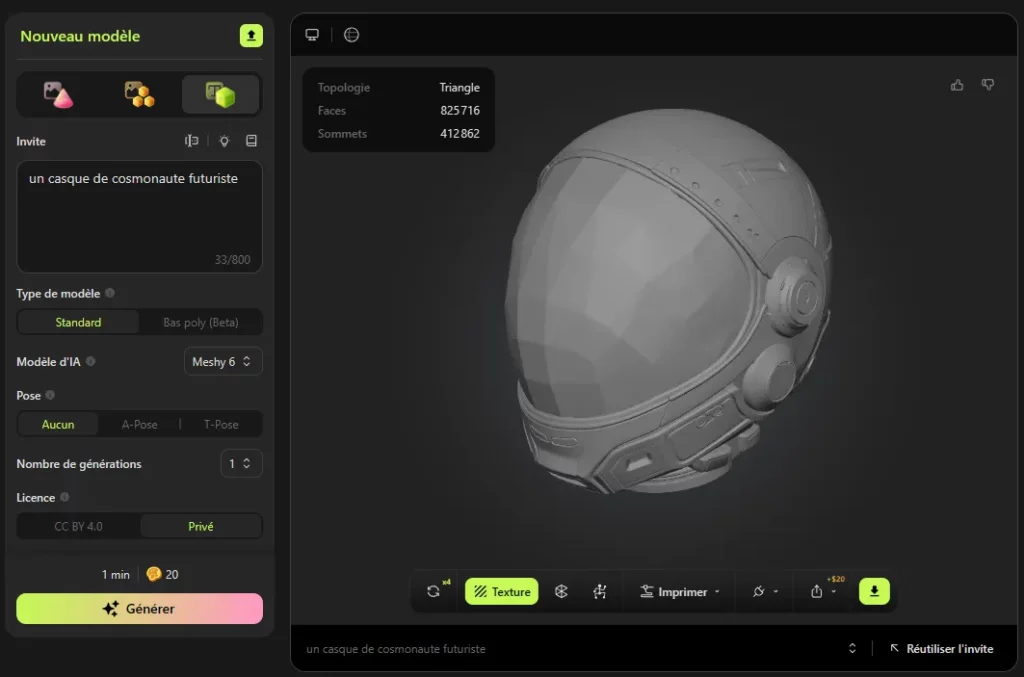1024x677 pixels.
Task: Open the prompt ideas lightbulb icon
Action: [x=223, y=141]
